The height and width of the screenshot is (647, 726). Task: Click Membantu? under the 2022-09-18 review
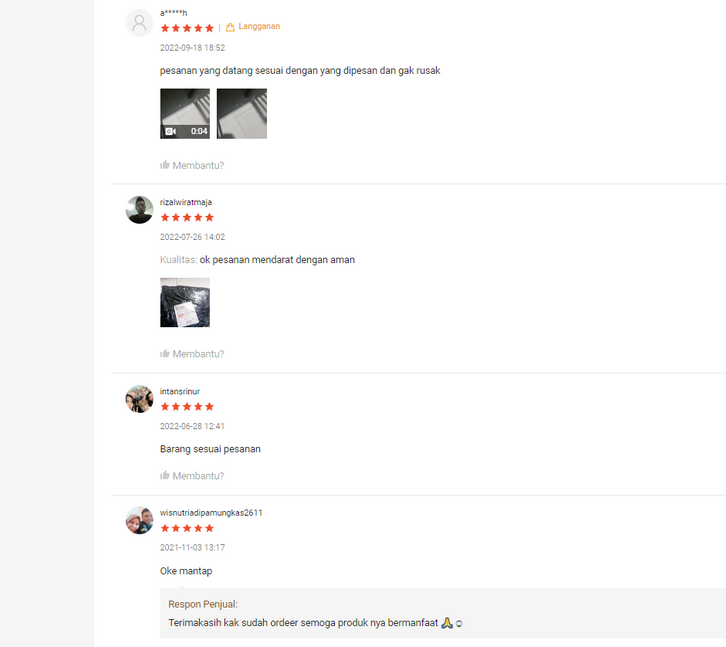pos(198,165)
